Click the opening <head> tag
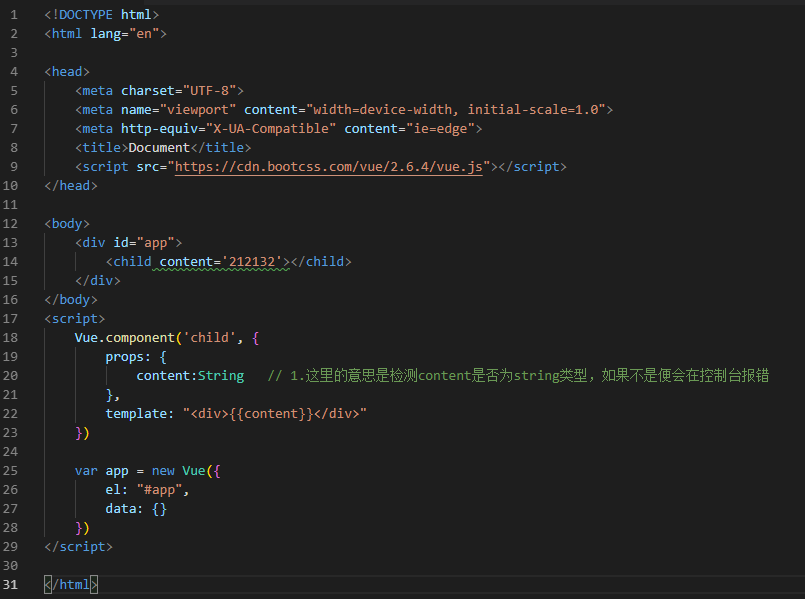This screenshot has width=805, height=599. [x=67, y=72]
